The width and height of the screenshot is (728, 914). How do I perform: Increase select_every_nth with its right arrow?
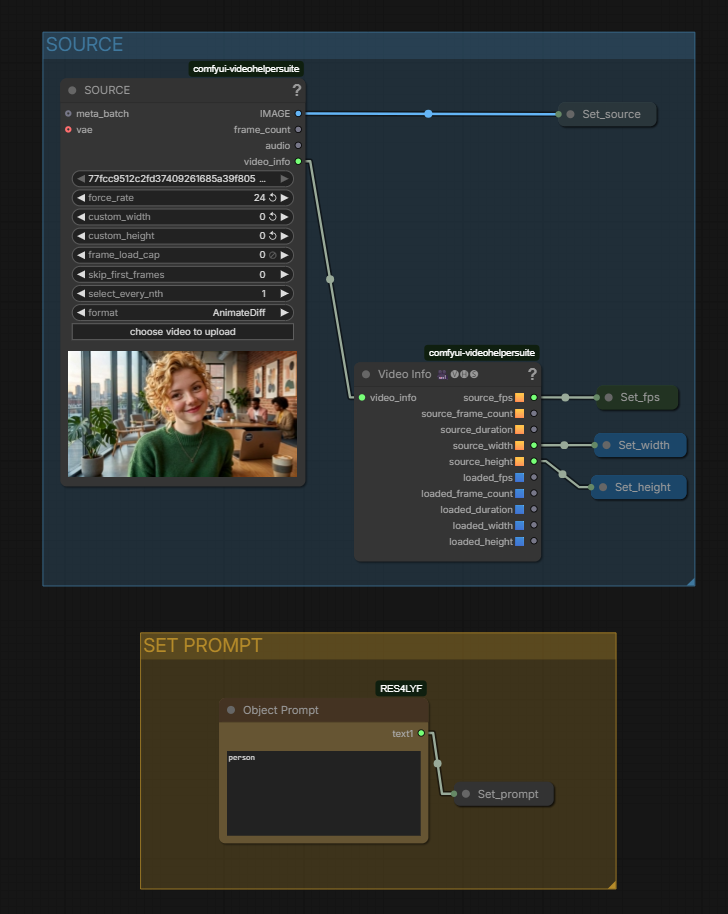coord(284,294)
